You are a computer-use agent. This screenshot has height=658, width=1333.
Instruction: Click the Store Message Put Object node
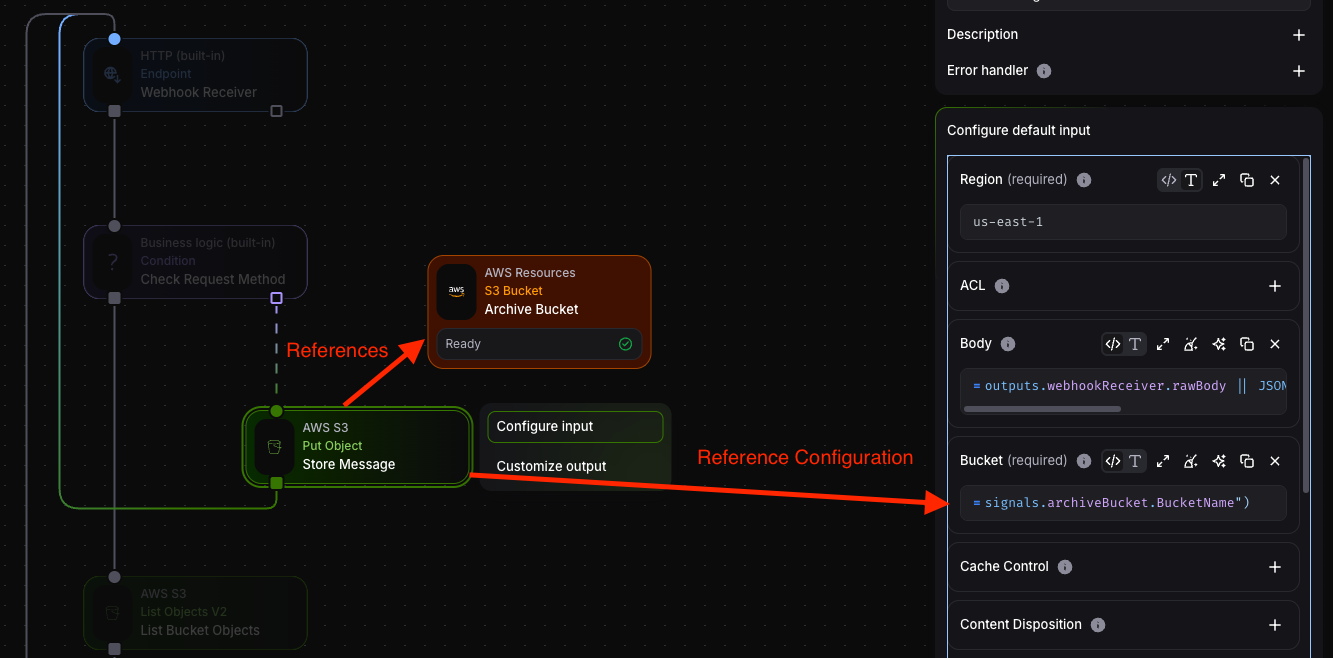[356, 447]
